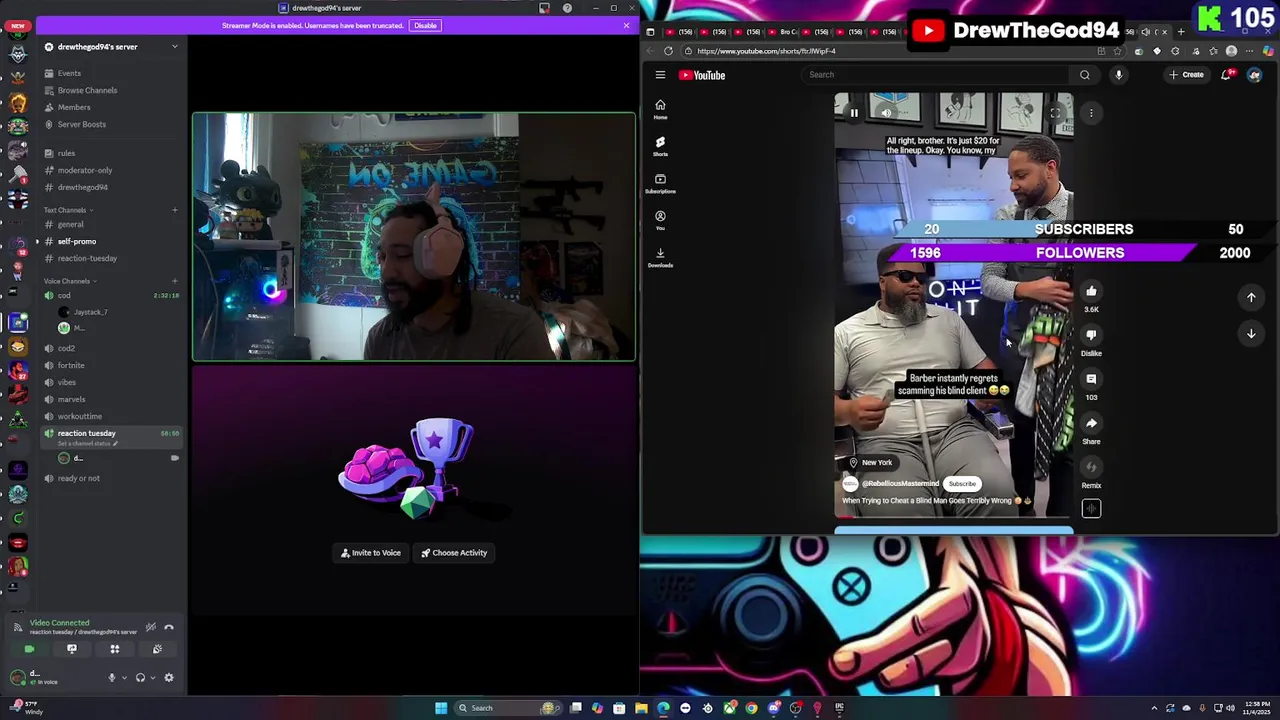Enter fullscreen on the YouTube Short
This screenshot has height=720, width=1280.
[1055, 113]
